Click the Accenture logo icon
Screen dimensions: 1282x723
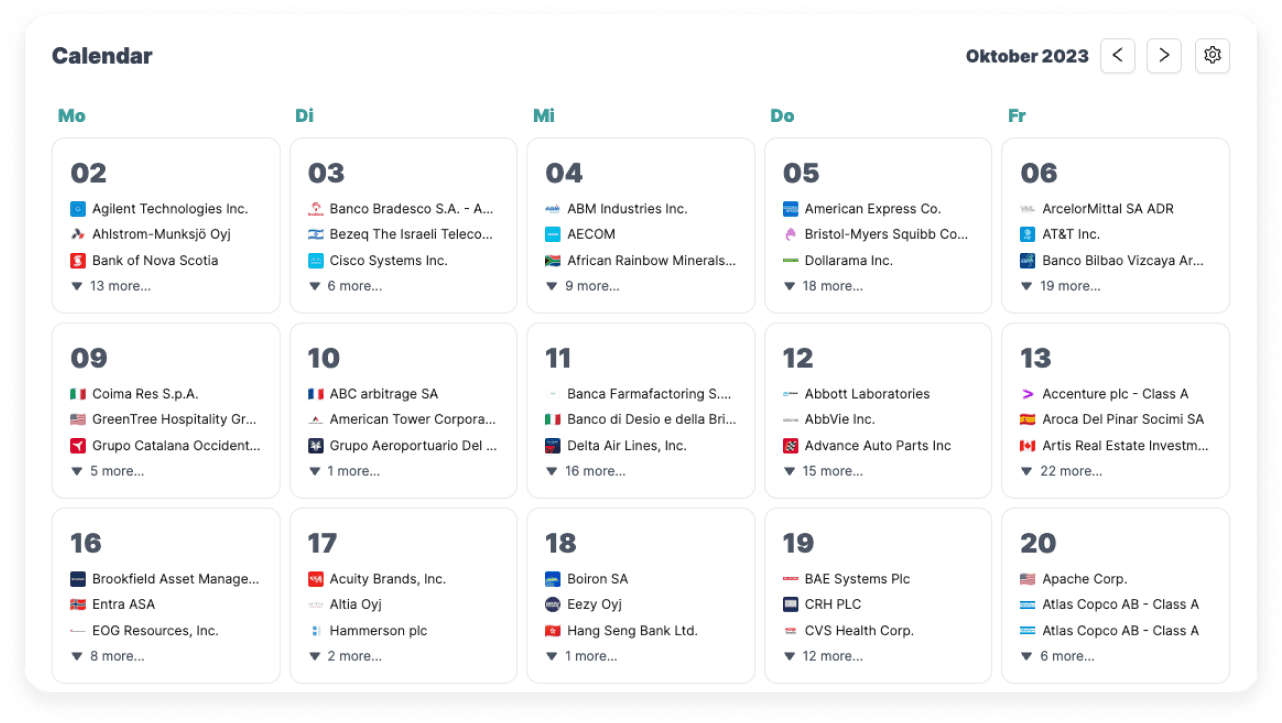pos(1027,394)
